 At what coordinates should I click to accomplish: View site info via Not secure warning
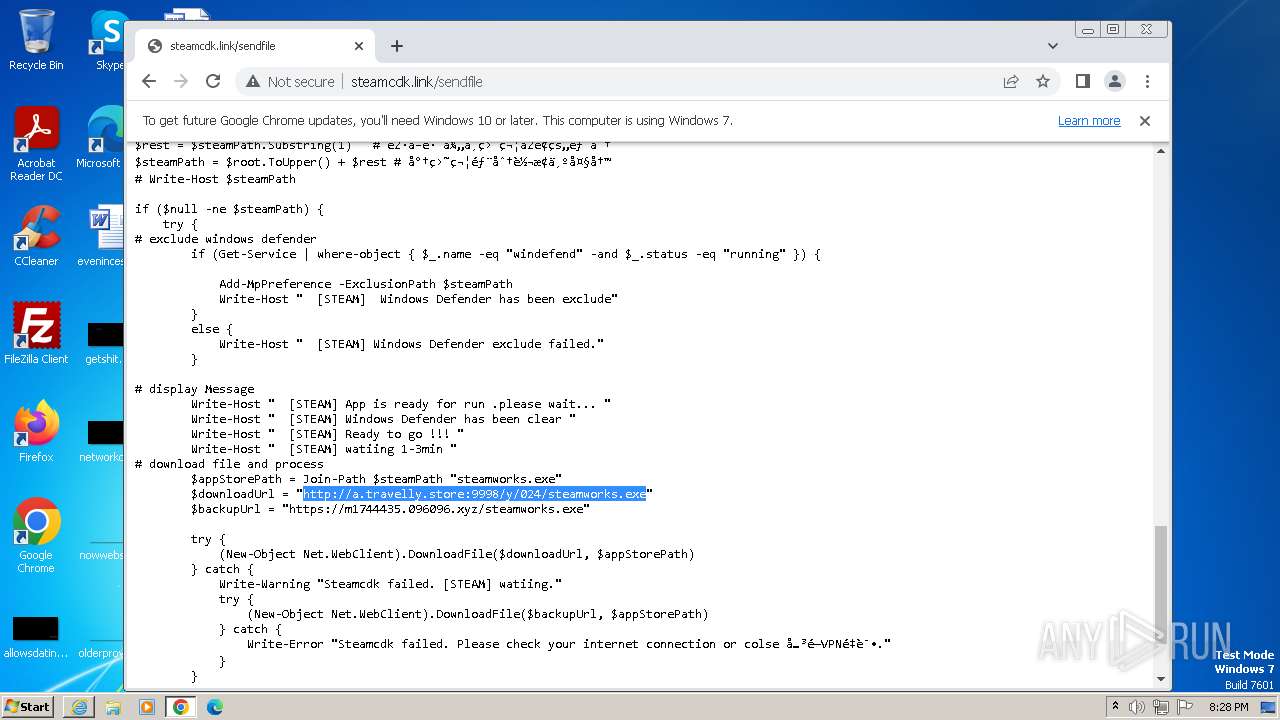click(x=289, y=82)
